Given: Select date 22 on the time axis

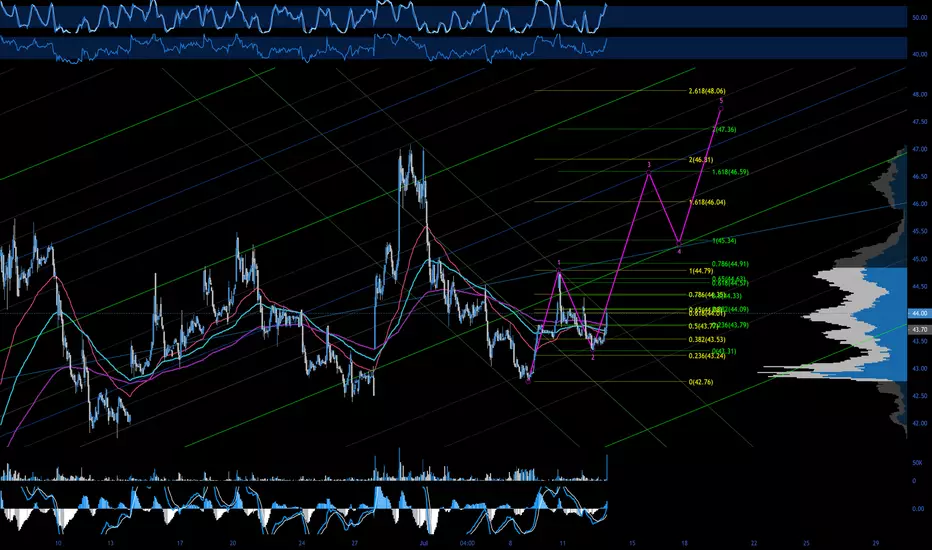Looking at the screenshot, I should click(x=754, y=543).
